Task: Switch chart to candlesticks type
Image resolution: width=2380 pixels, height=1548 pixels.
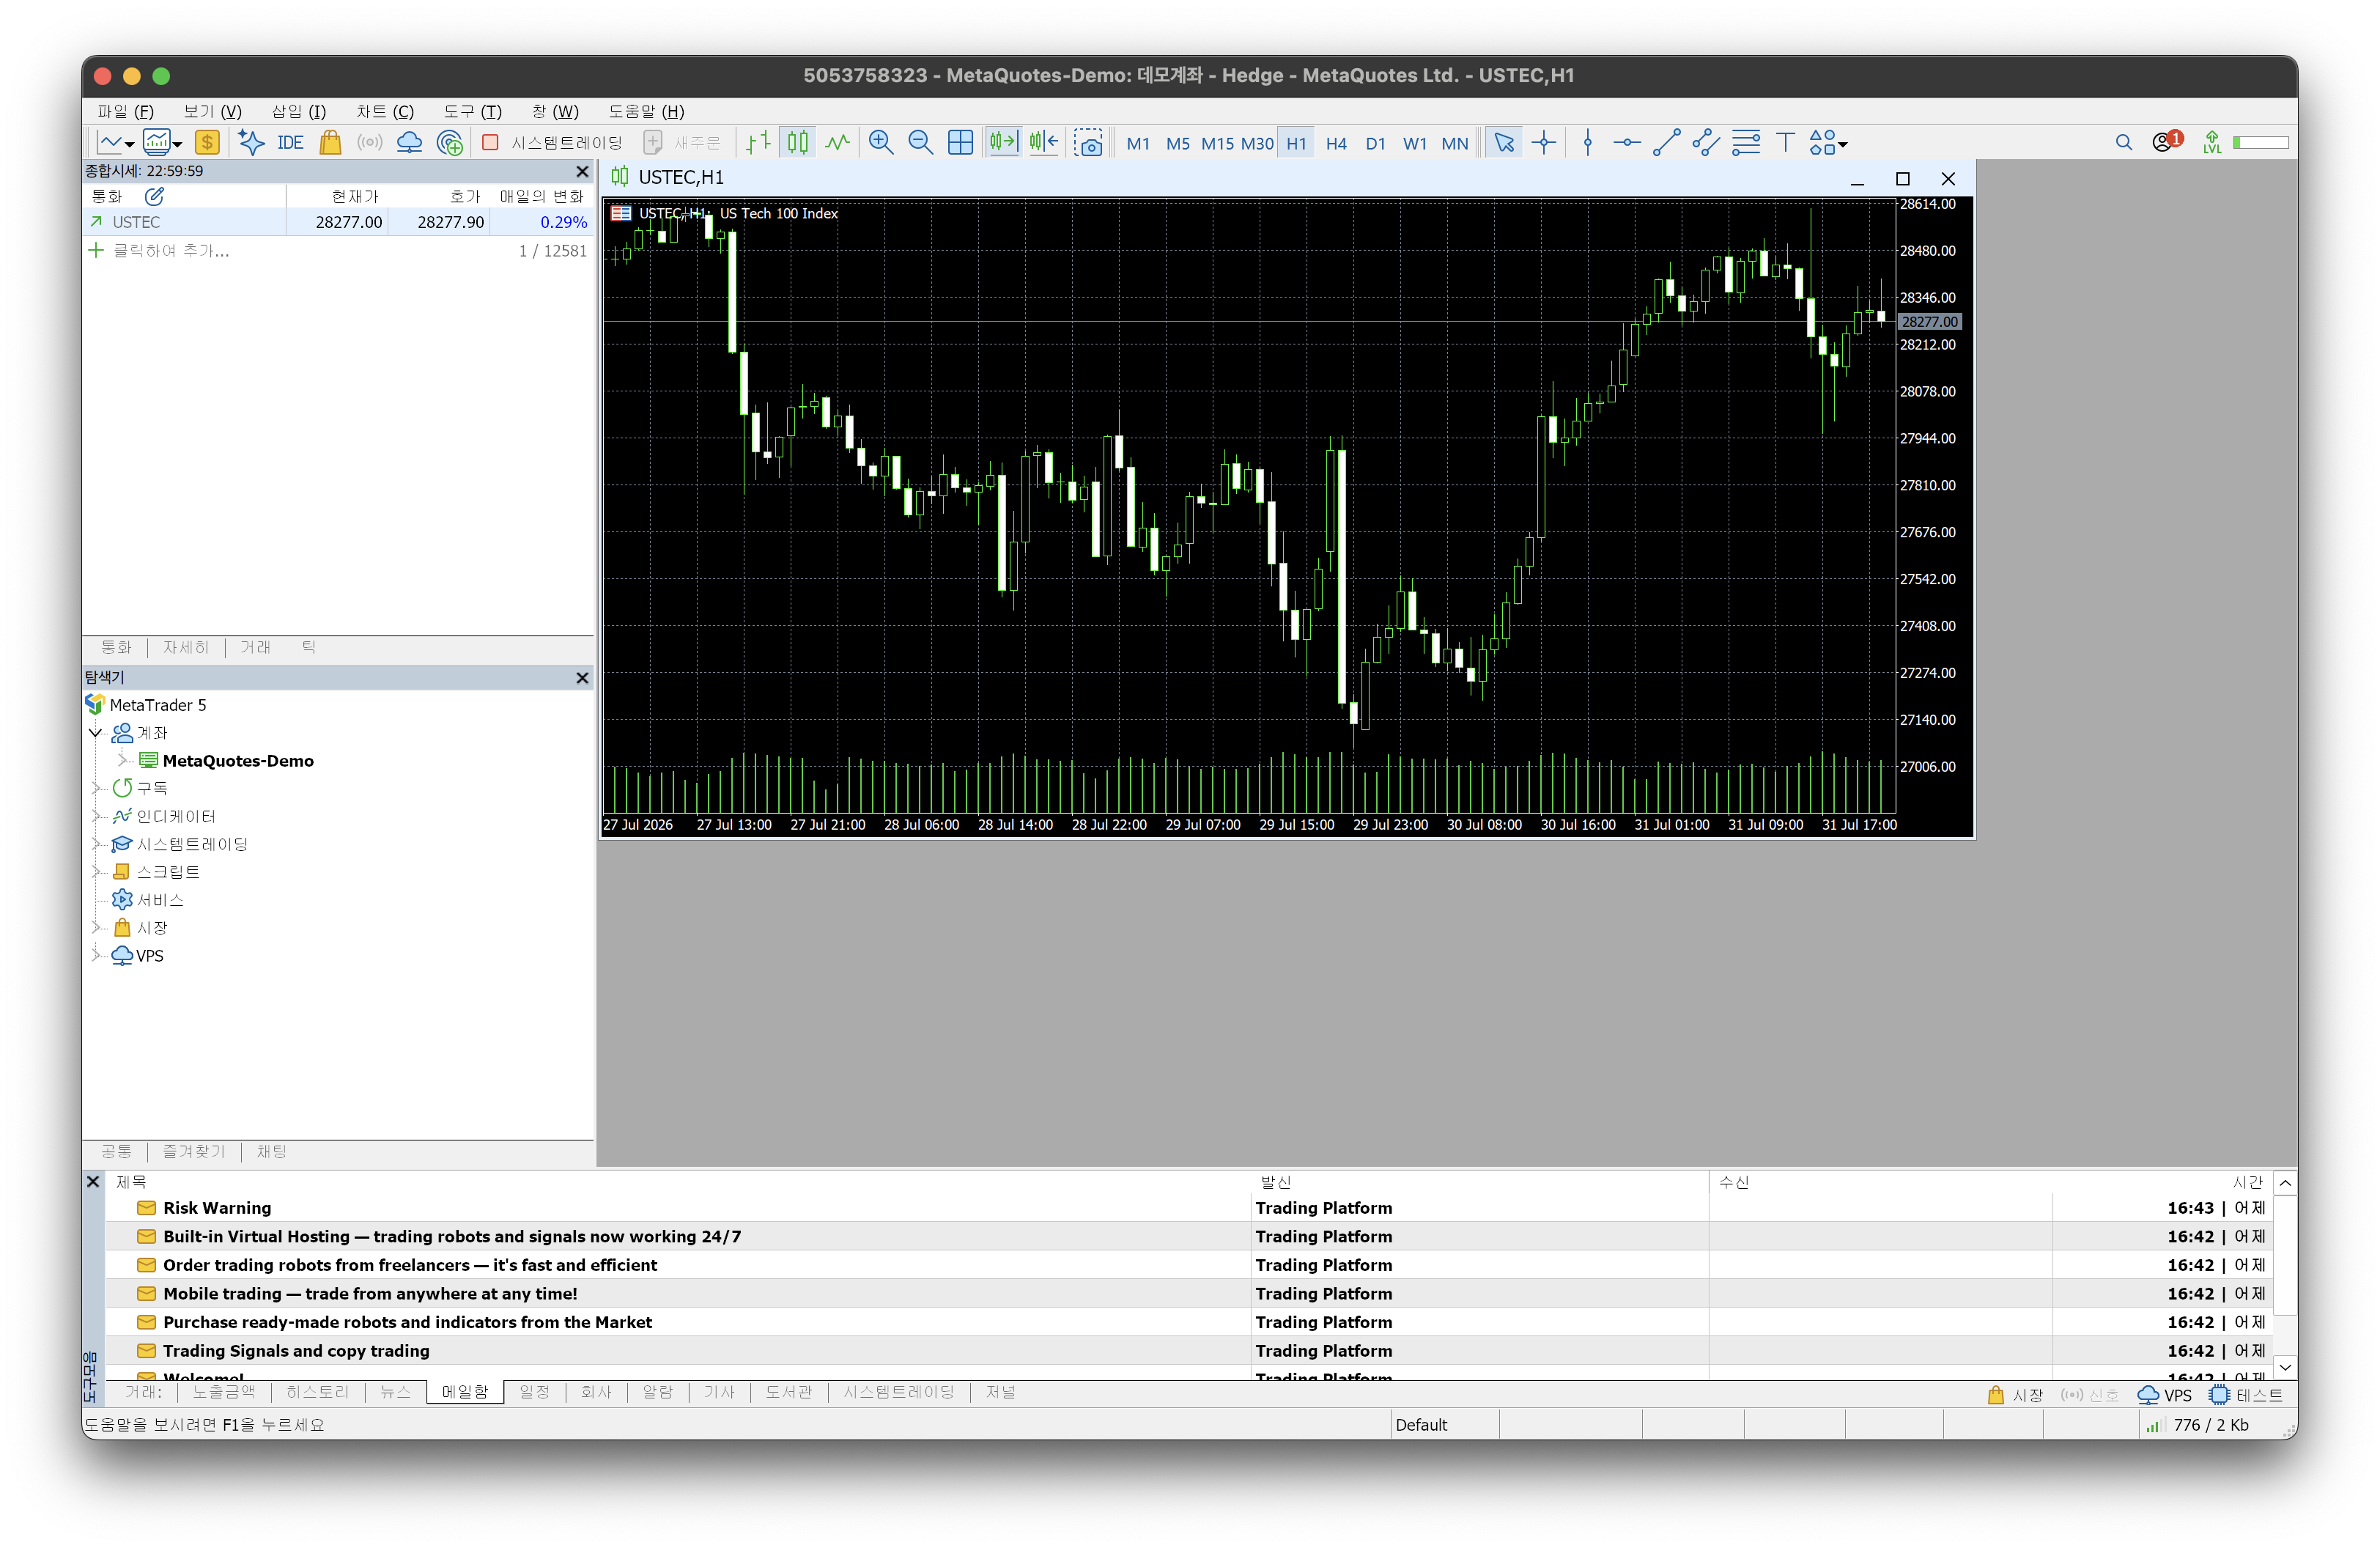Action: coord(798,143)
